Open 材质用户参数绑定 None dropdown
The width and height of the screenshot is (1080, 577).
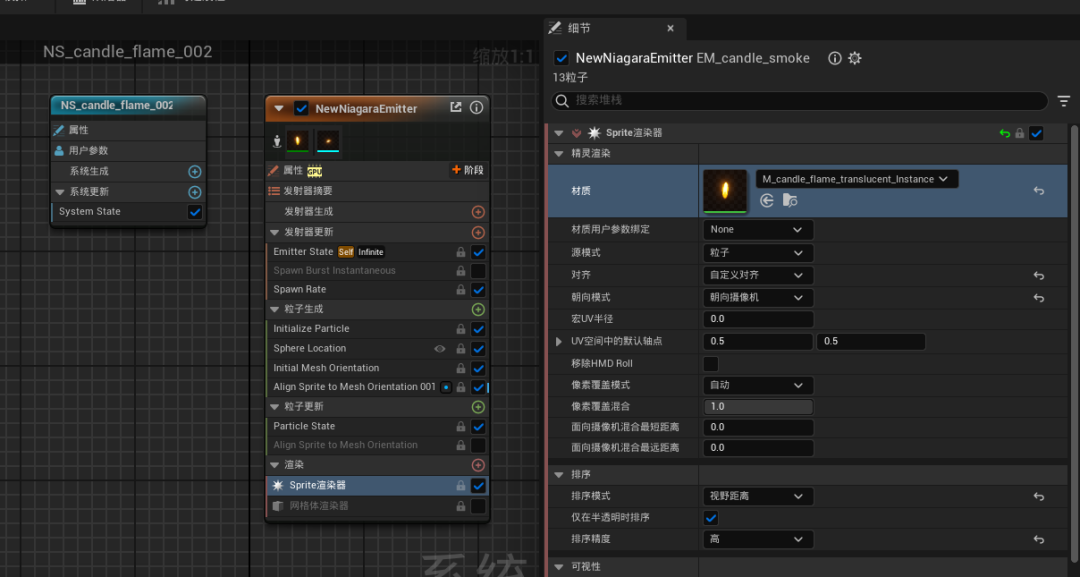(758, 229)
